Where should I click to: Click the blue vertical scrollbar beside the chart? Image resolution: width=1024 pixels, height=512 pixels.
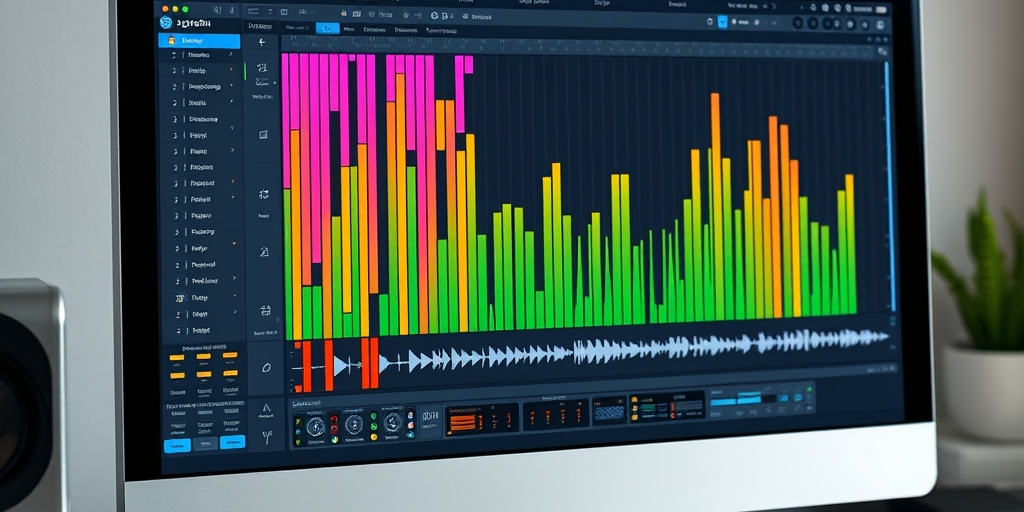point(889,186)
